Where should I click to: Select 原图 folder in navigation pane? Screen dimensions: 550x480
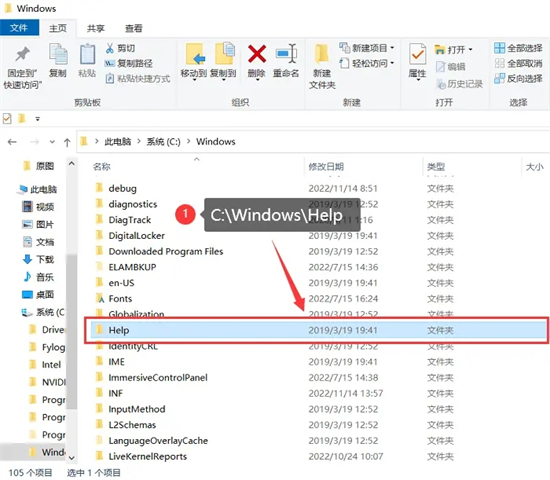point(39,166)
